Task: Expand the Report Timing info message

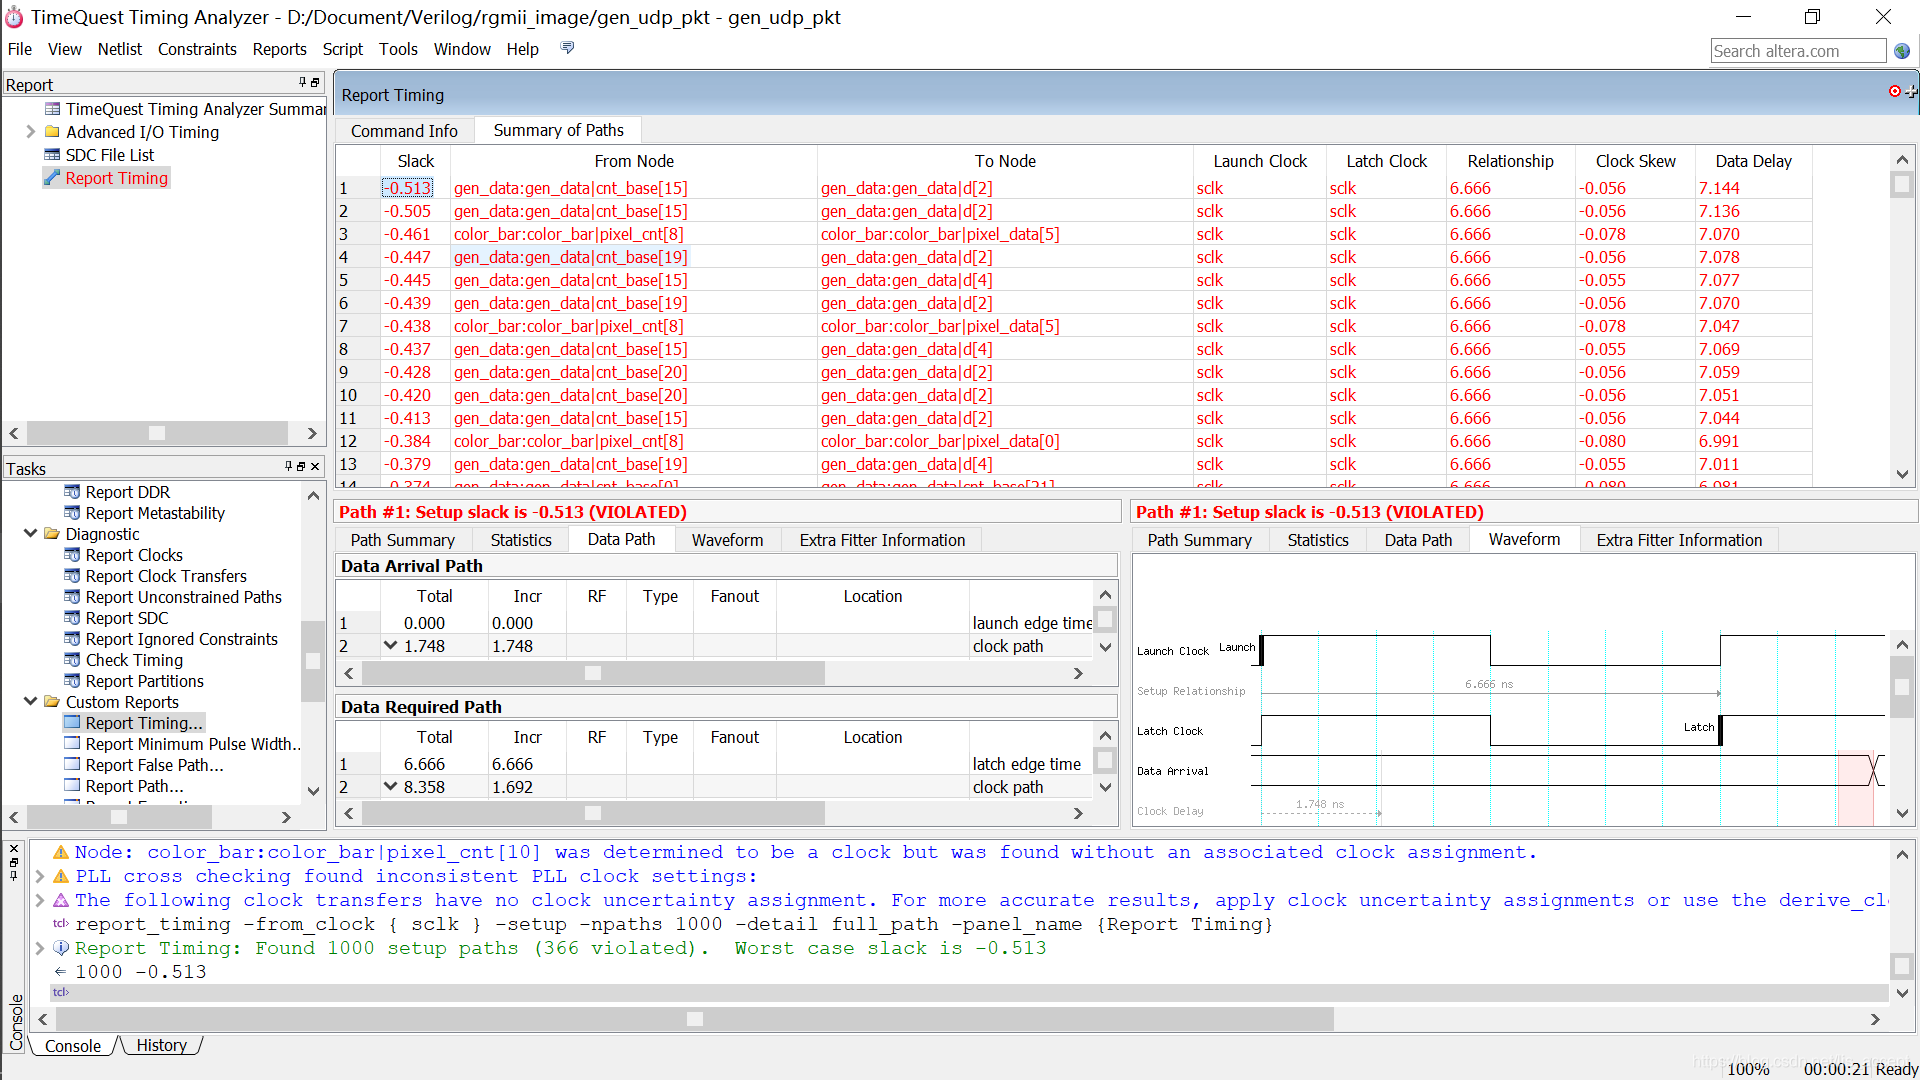Action: 40,948
